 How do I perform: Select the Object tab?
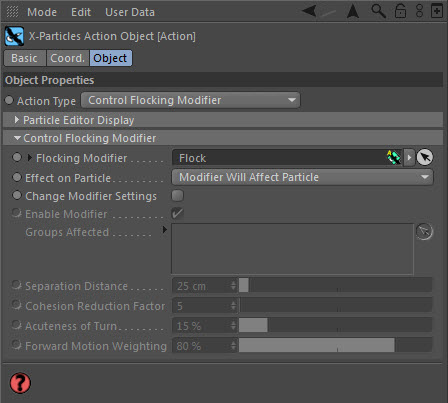(x=110, y=58)
